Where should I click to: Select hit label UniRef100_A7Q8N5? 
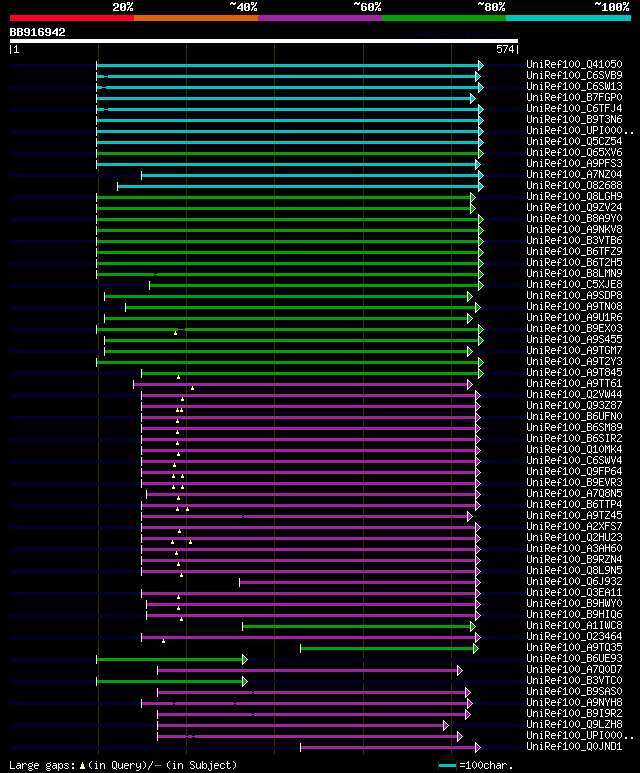point(574,493)
